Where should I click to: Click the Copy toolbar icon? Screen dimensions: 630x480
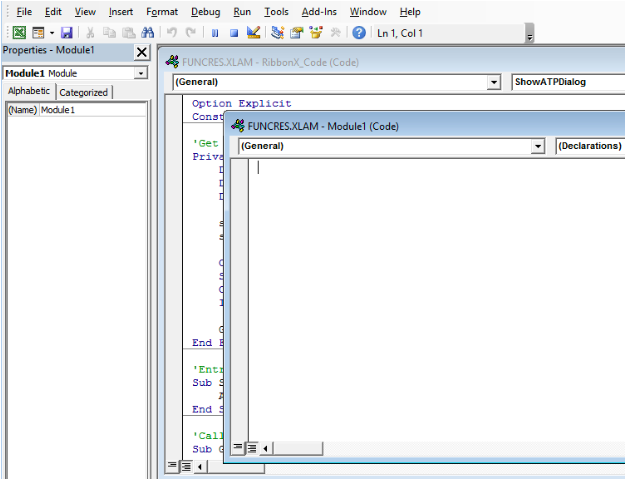(109, 33)
